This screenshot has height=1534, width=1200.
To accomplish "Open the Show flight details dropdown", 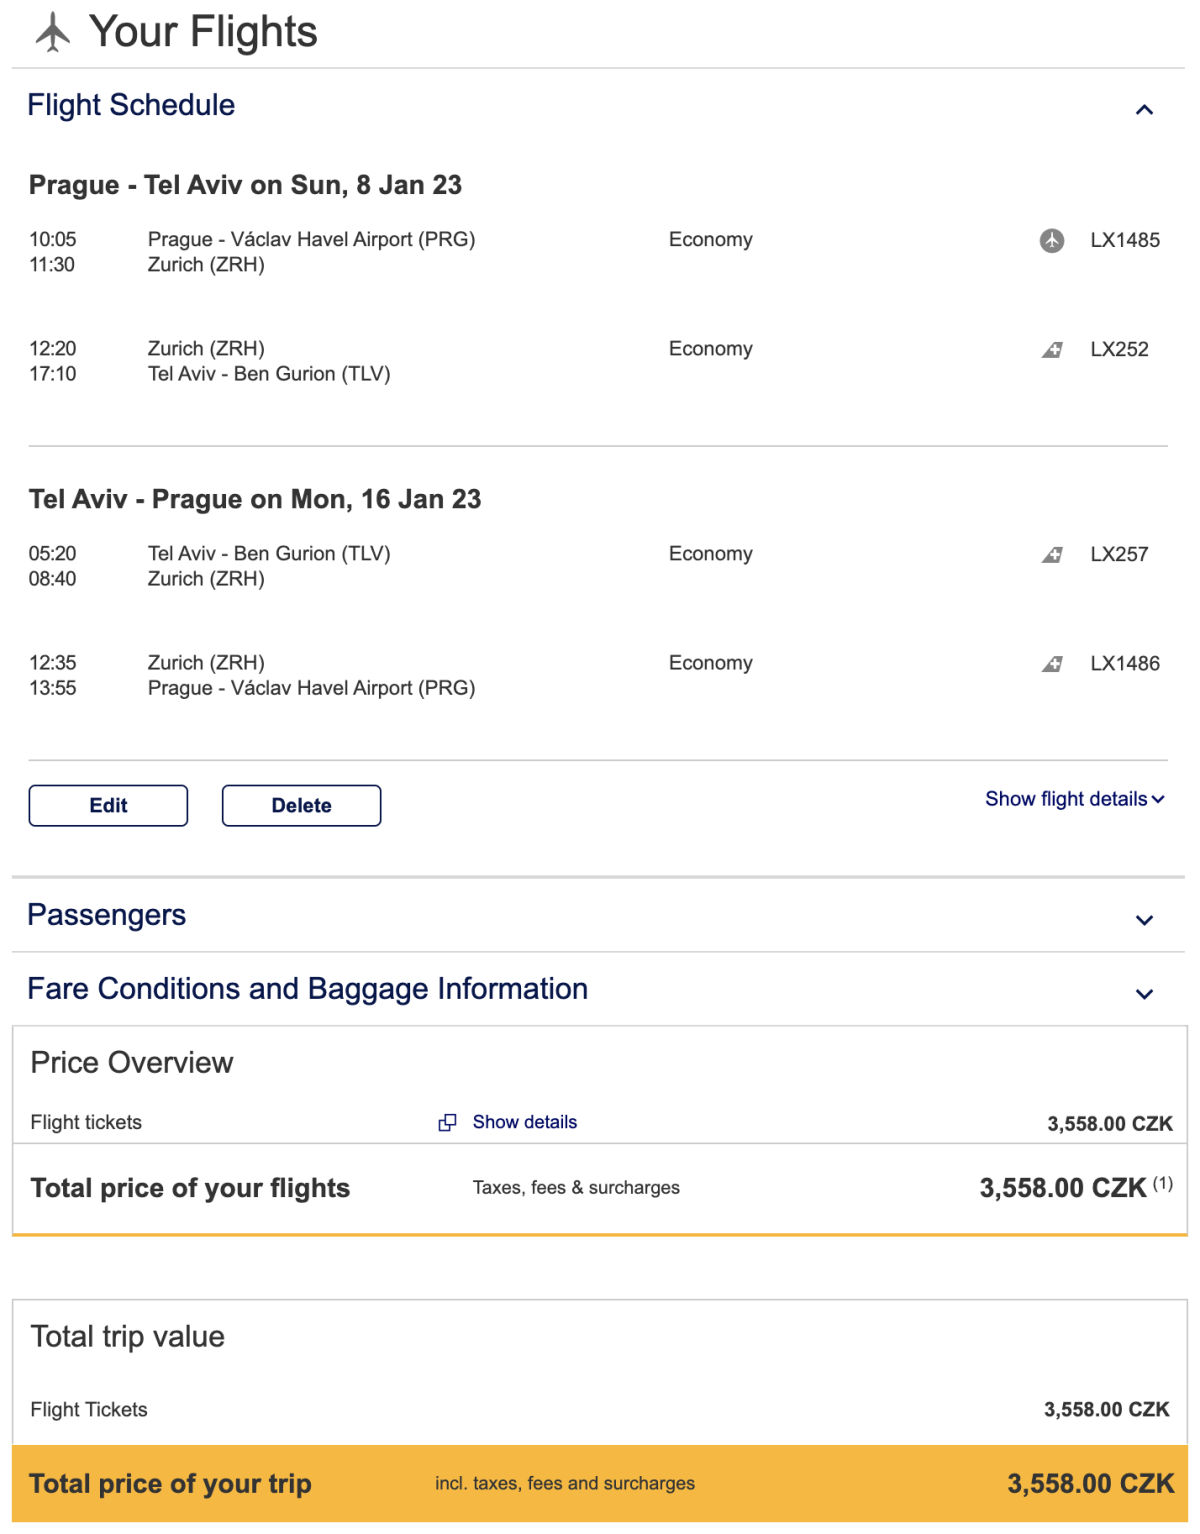I will (x=1074, y=799).
